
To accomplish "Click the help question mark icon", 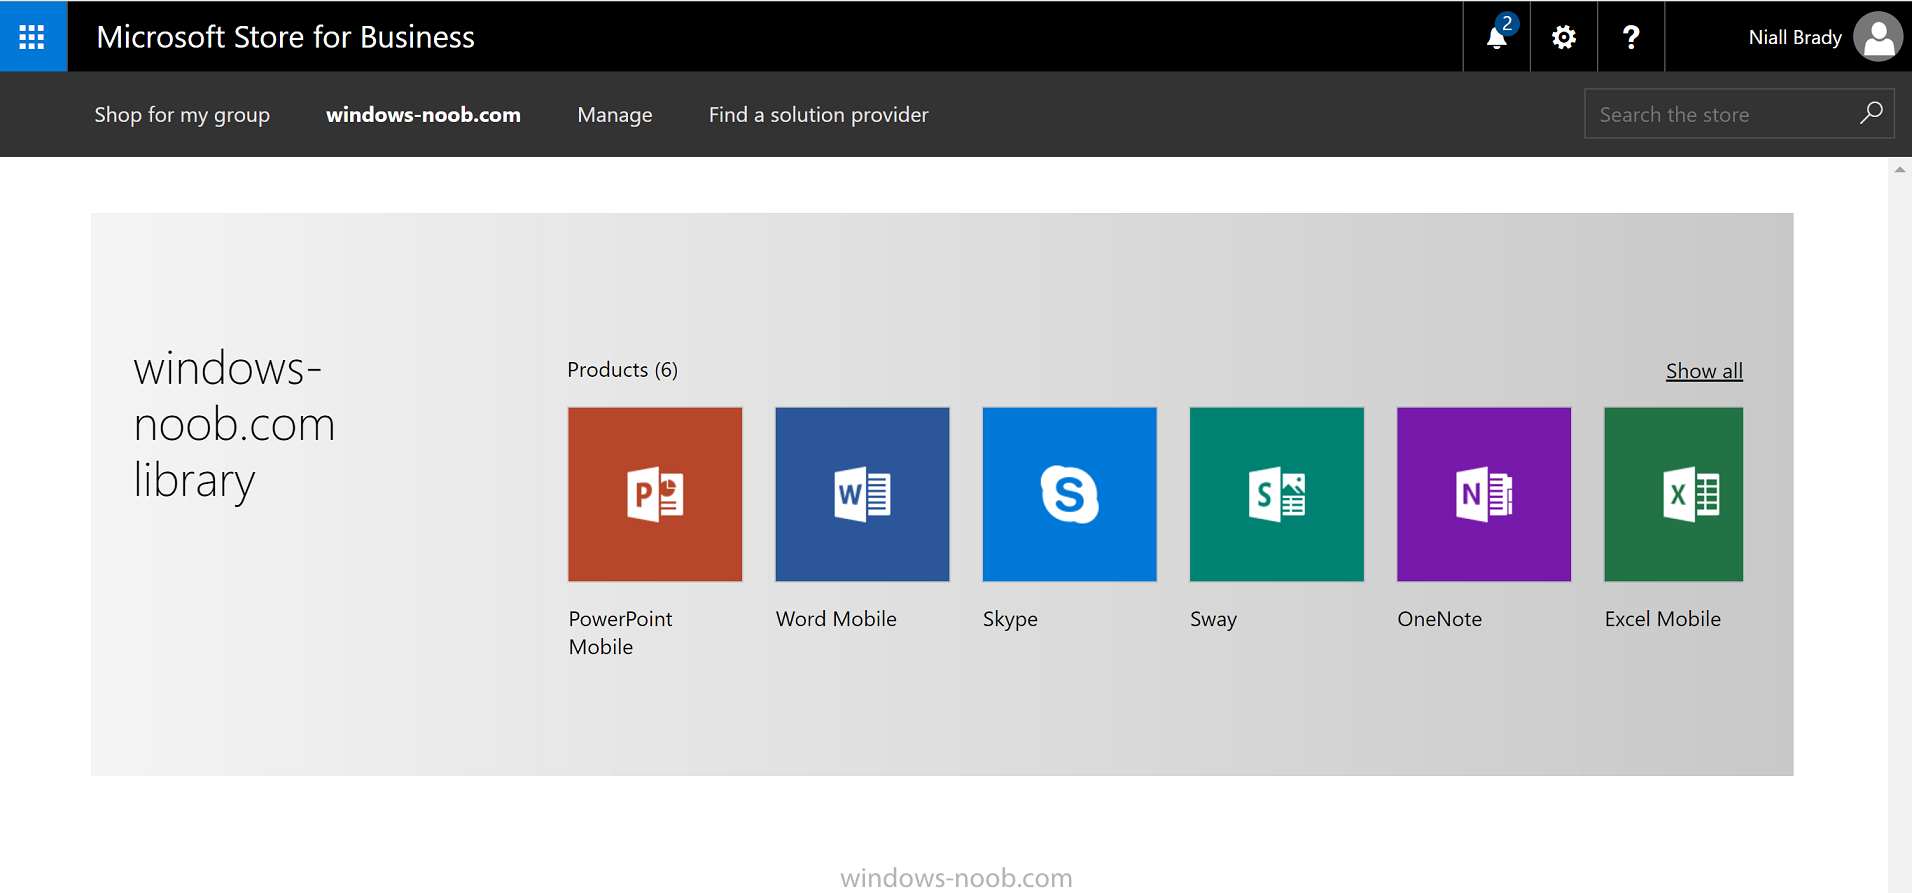I will (1631, 37).
